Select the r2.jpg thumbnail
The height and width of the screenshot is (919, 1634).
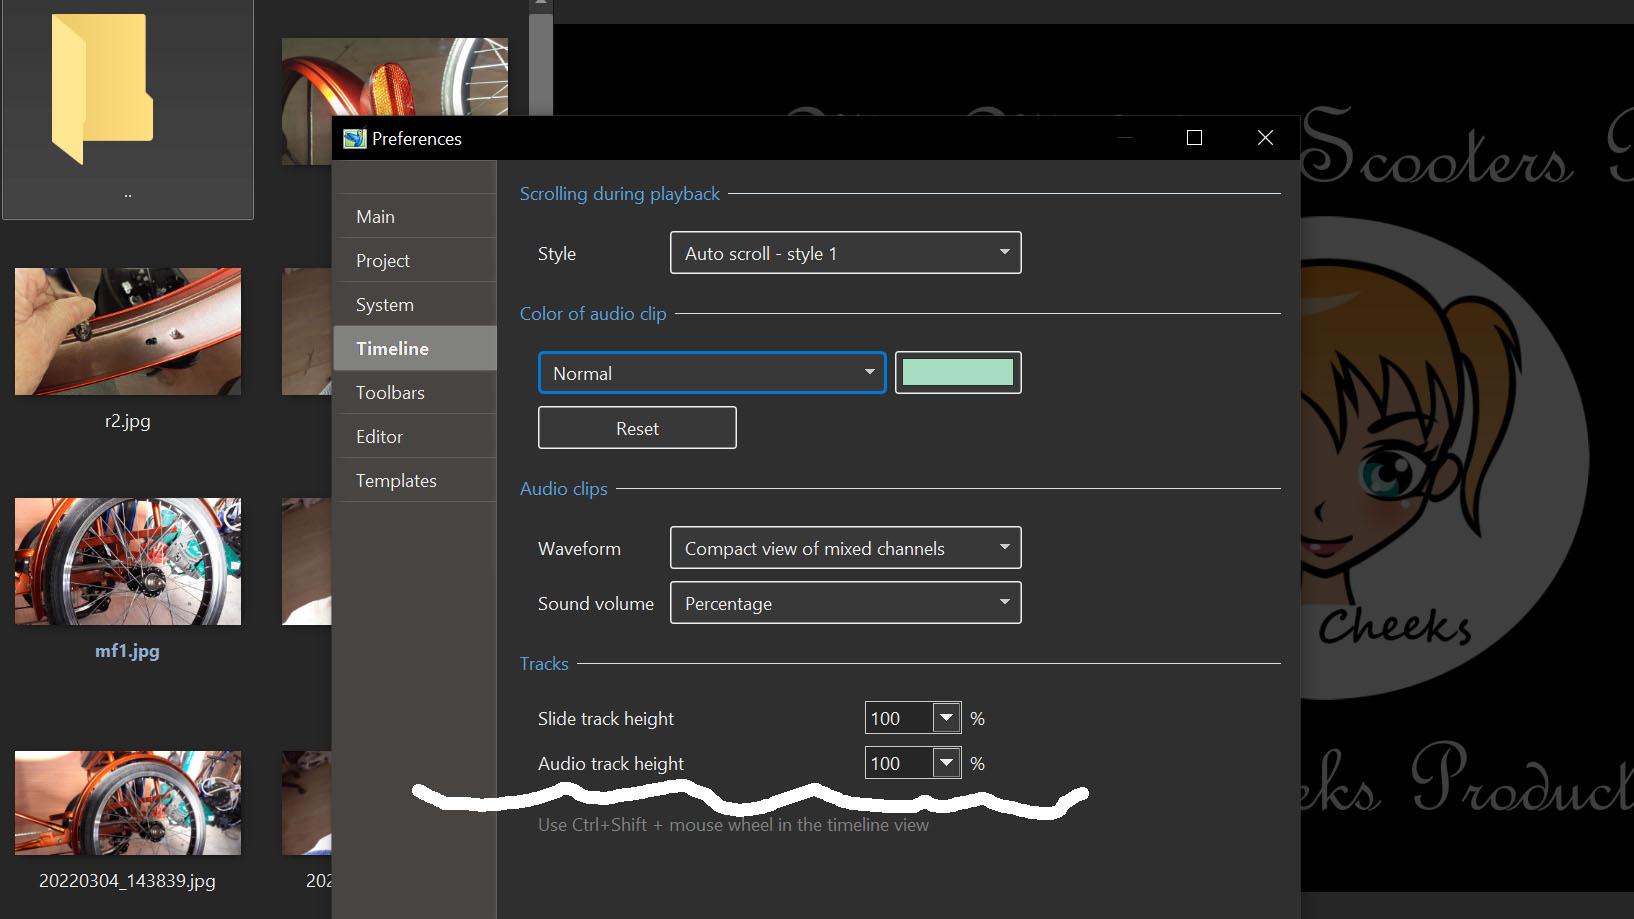tap(128, 332)
